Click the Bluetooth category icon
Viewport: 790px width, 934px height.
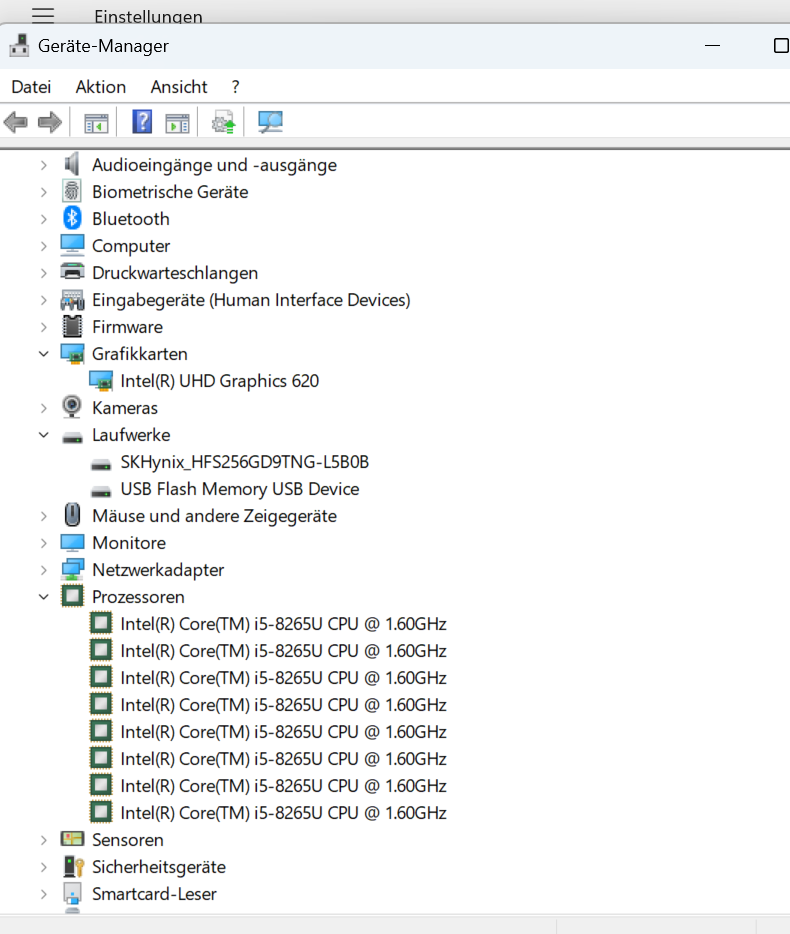[x=72, y=219]
